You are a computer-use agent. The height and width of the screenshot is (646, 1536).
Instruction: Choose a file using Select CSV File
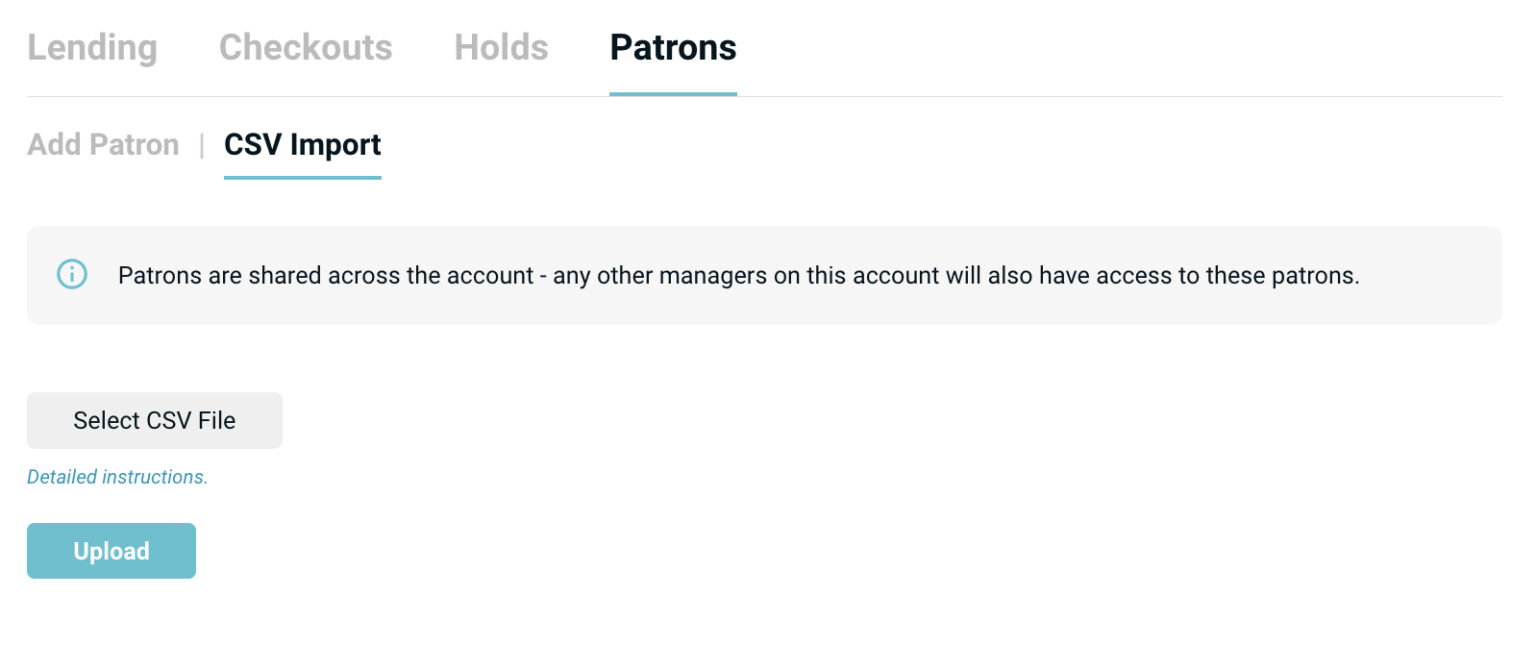tap(154, 420)
